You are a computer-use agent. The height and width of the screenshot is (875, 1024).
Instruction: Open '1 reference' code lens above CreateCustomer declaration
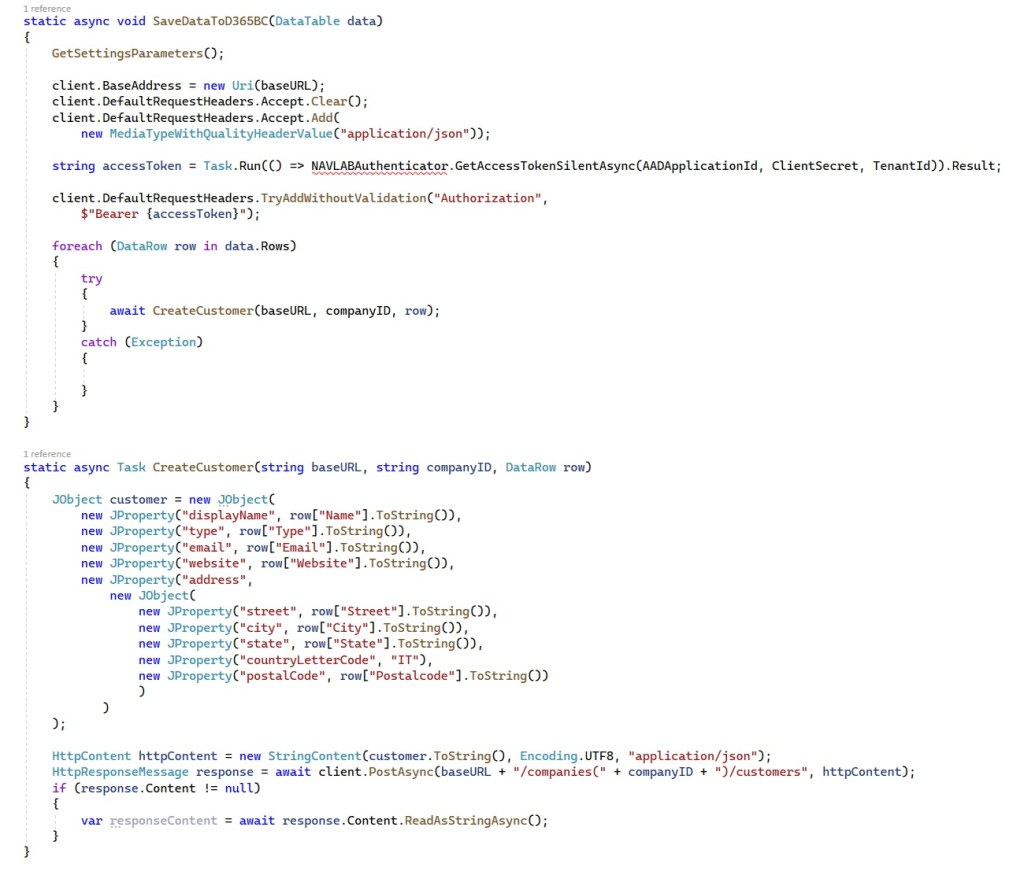pyautogui.click(x=46, y=454)
